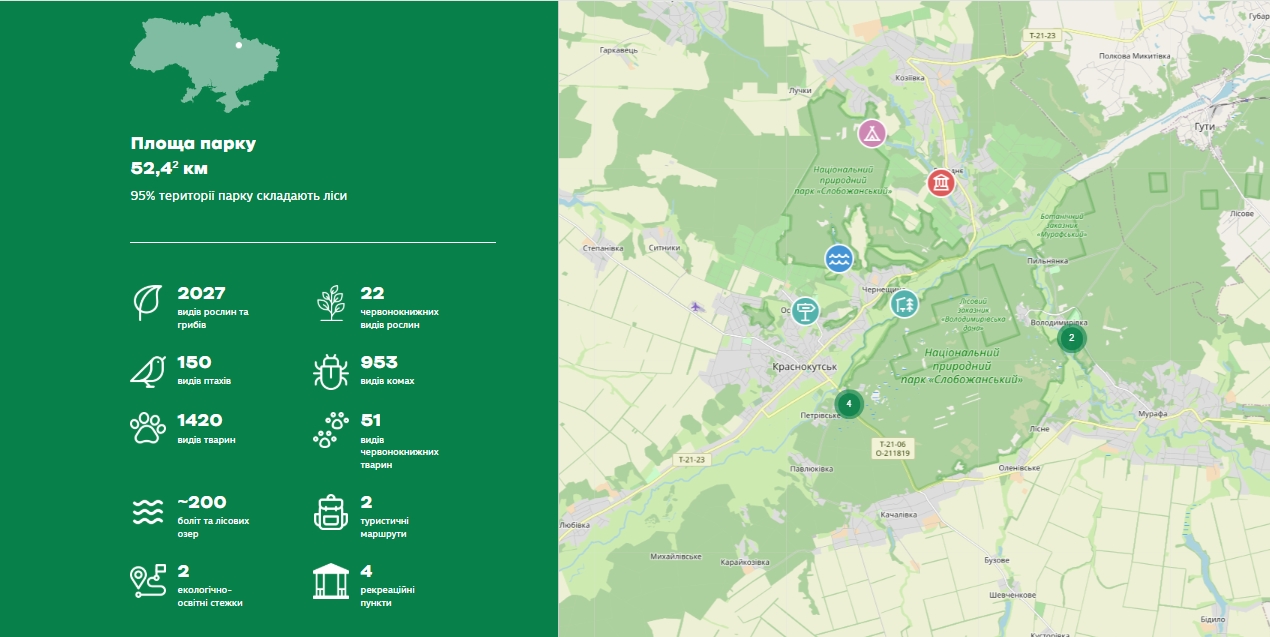
Task: Click the backpack tourist routes icon
Action: [330, 512]
